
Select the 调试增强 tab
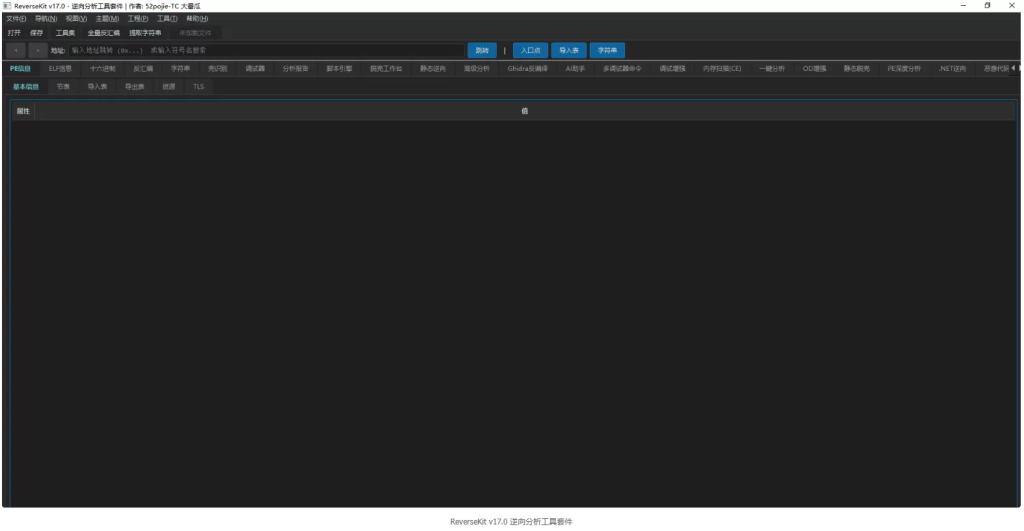tap(672, 69)
